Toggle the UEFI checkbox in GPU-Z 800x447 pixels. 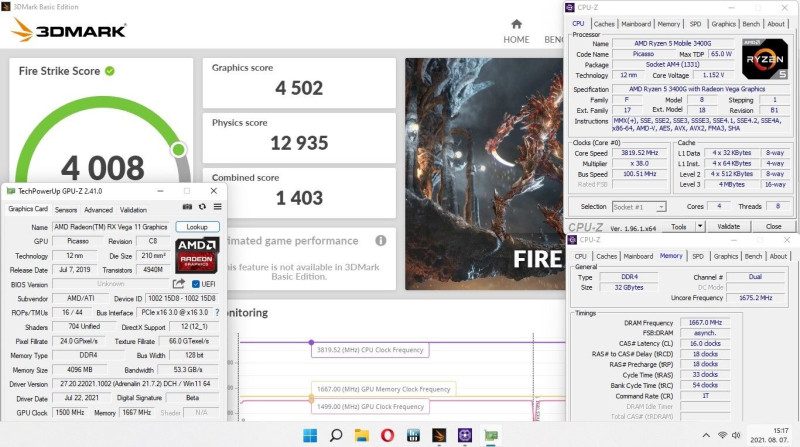coord(195,284)
